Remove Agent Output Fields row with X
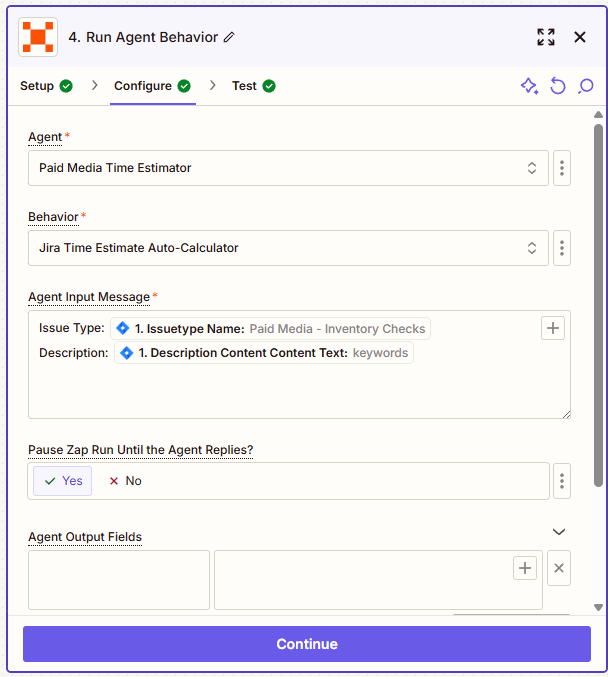Screen dimensions: 608x677 tap(559, 568)
